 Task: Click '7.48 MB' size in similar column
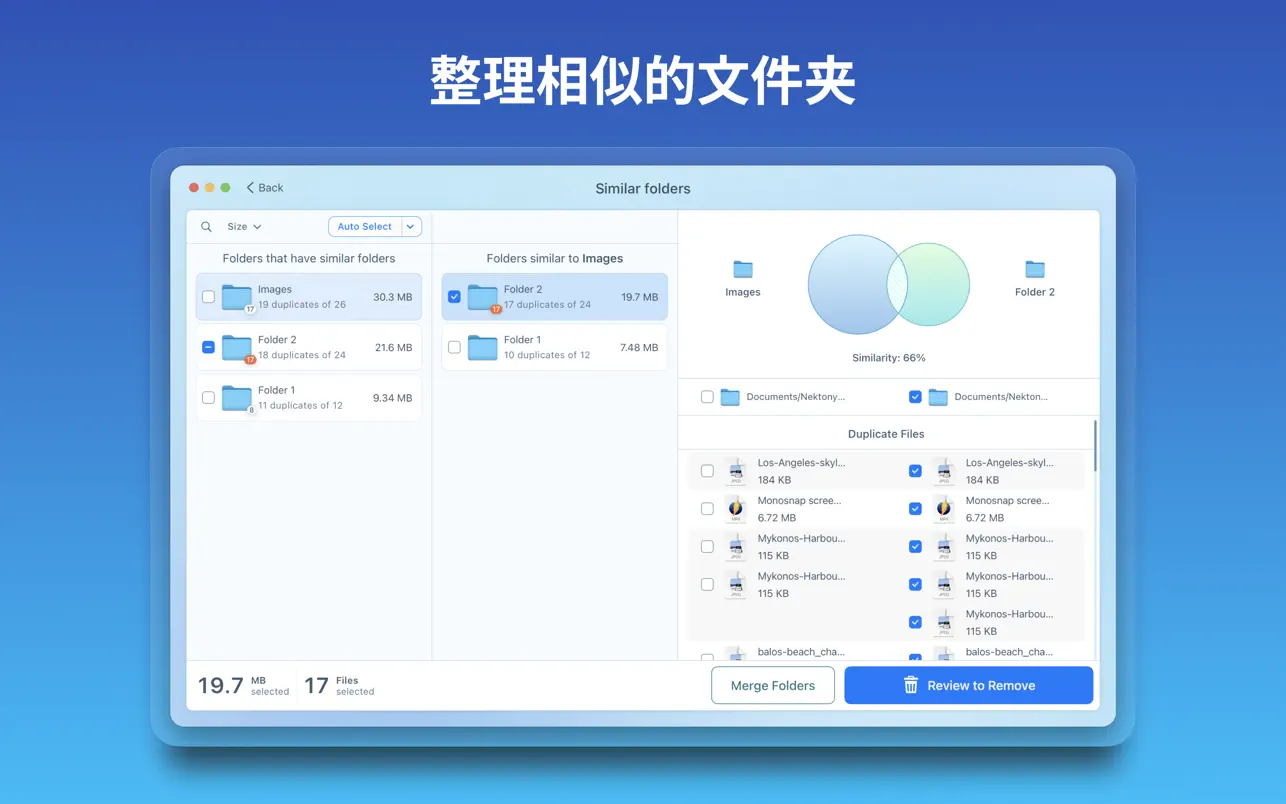pos(639,347)
